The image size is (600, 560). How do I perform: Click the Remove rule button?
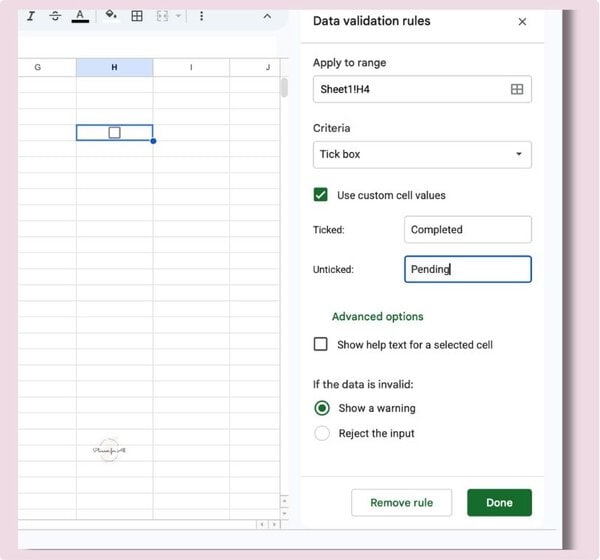click(401, 503)
